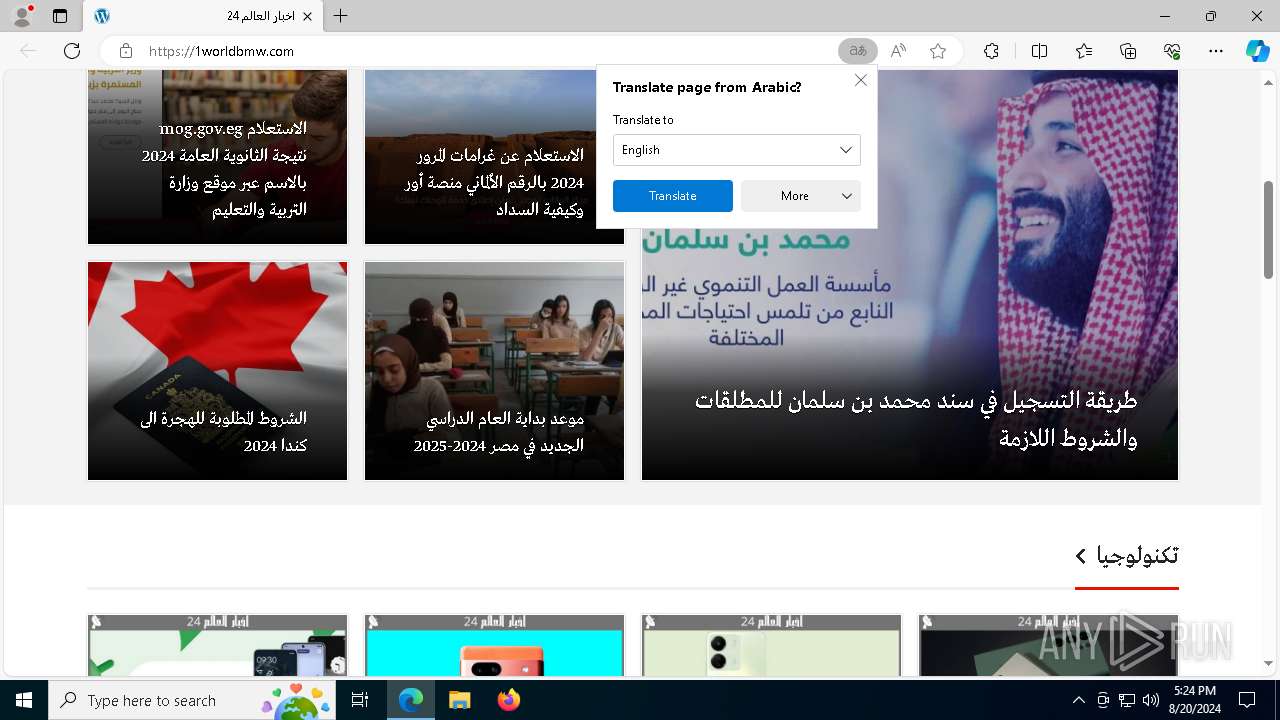1280x720 pixels.
Task: Open the cyan background phone thumbnail
Action: coord(494,645)
